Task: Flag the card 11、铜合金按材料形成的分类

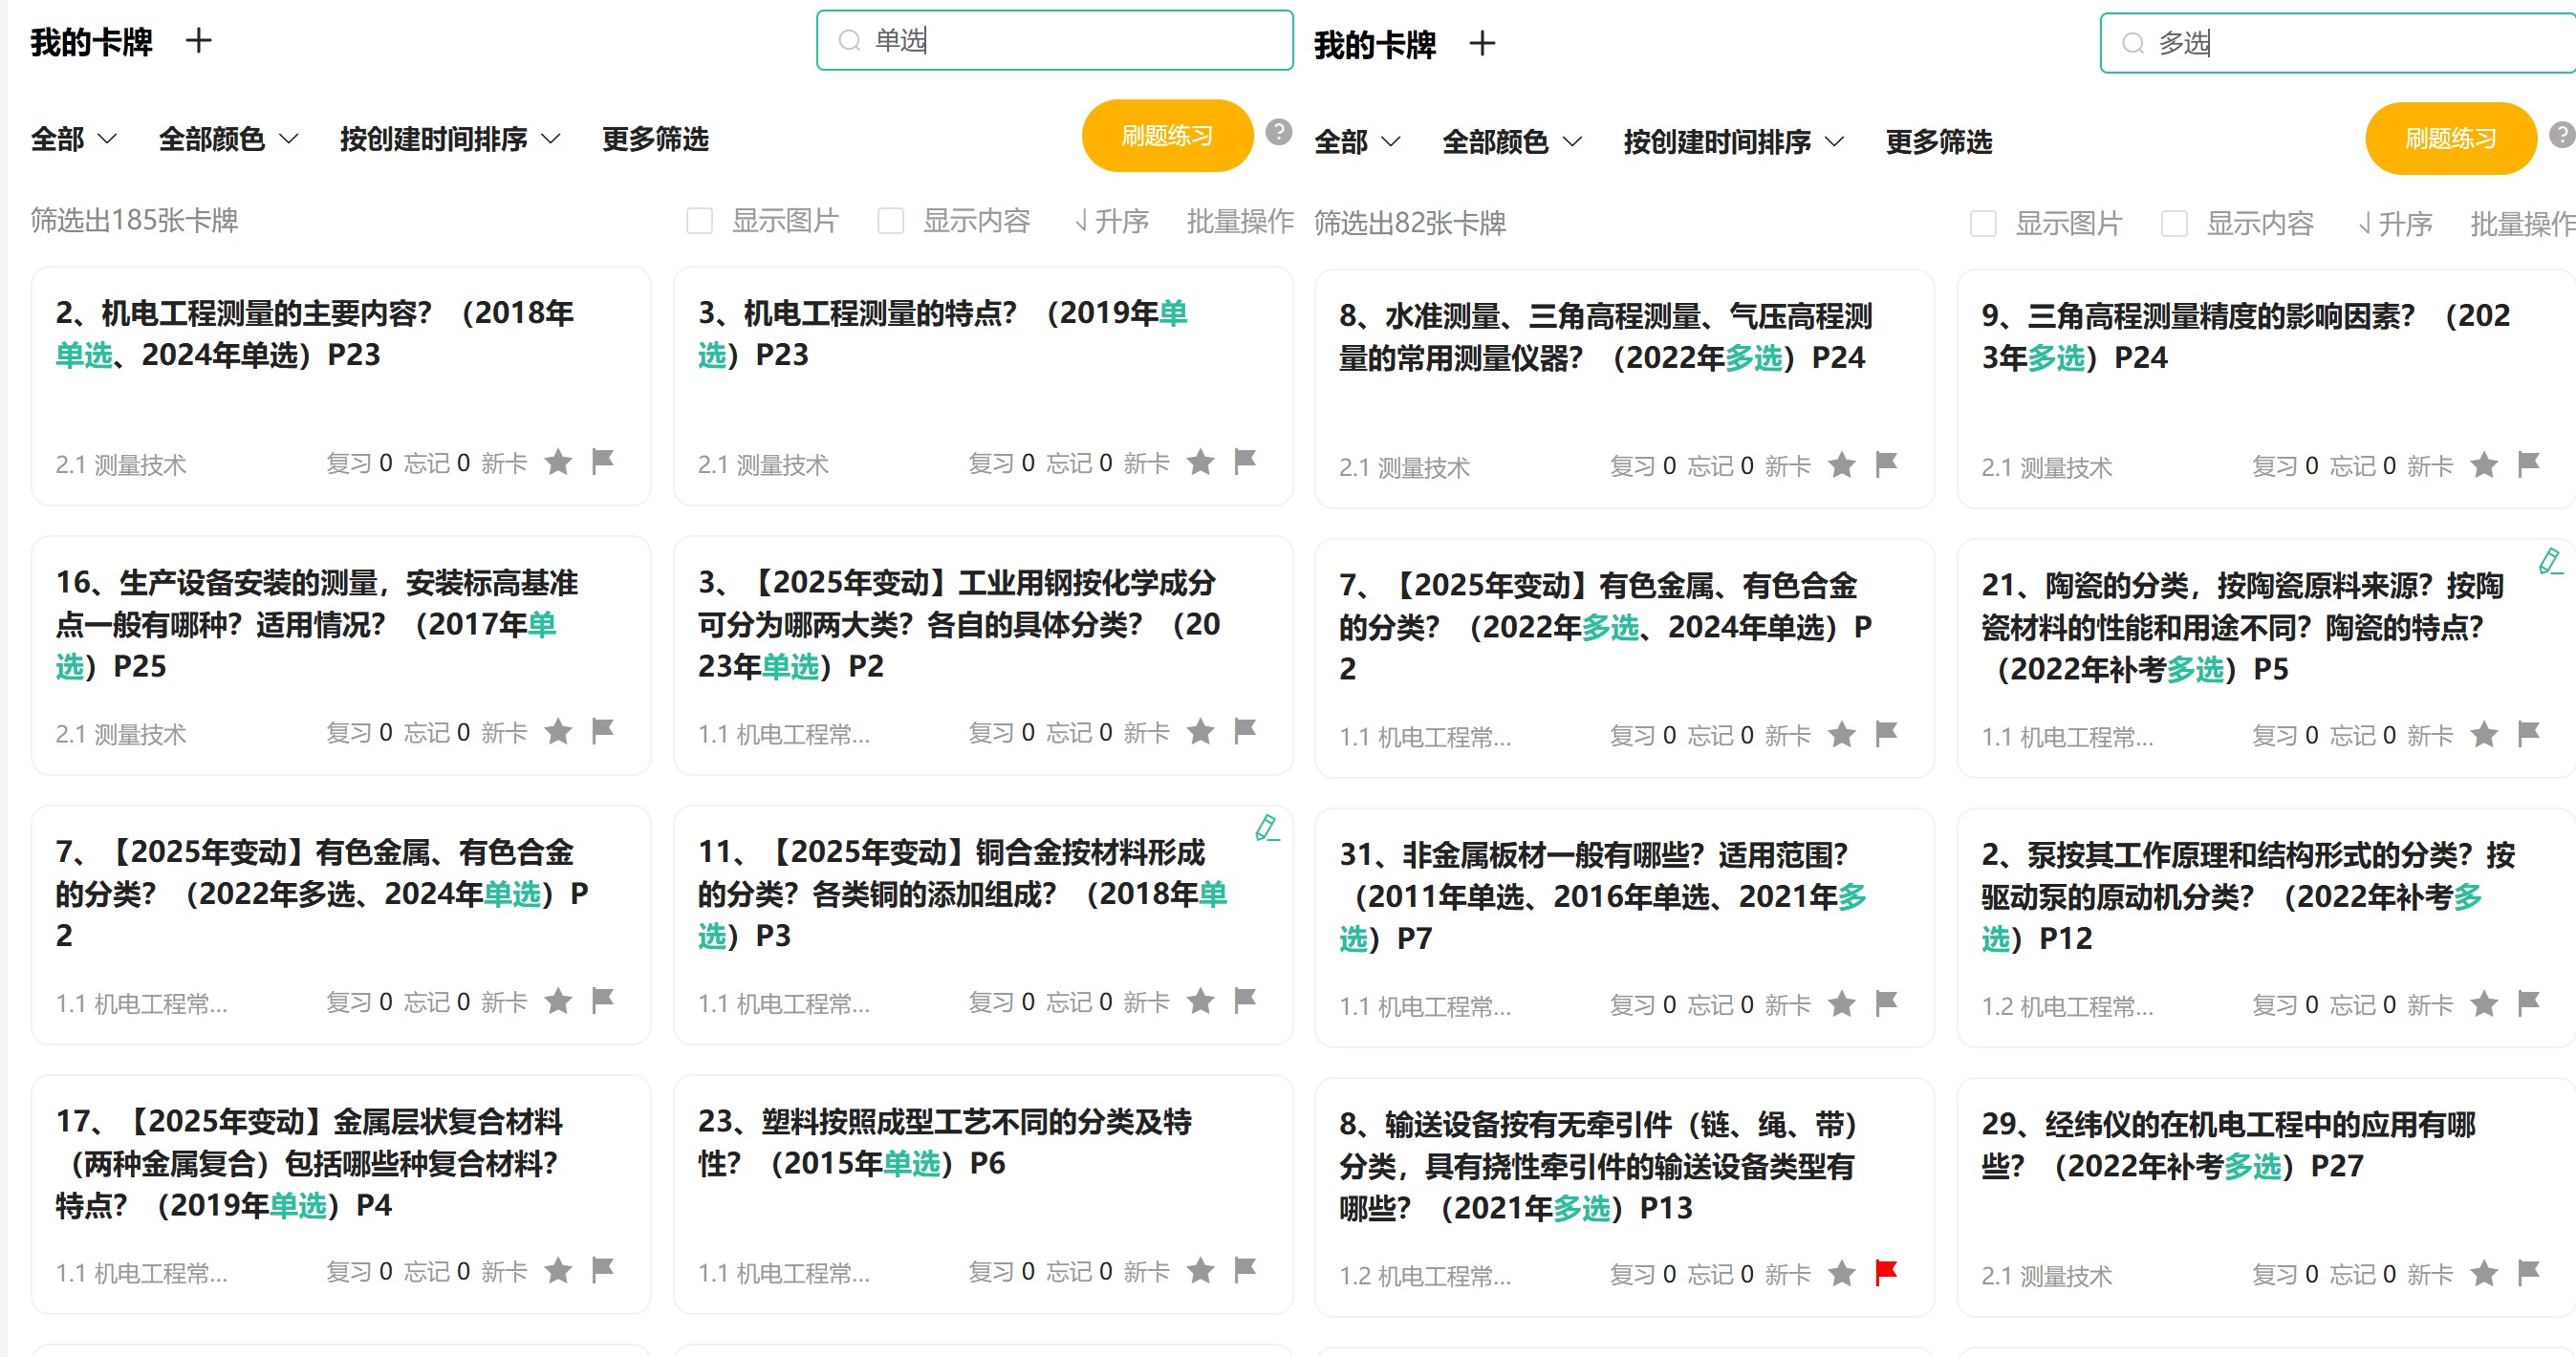Action: pos(1244,1000)
